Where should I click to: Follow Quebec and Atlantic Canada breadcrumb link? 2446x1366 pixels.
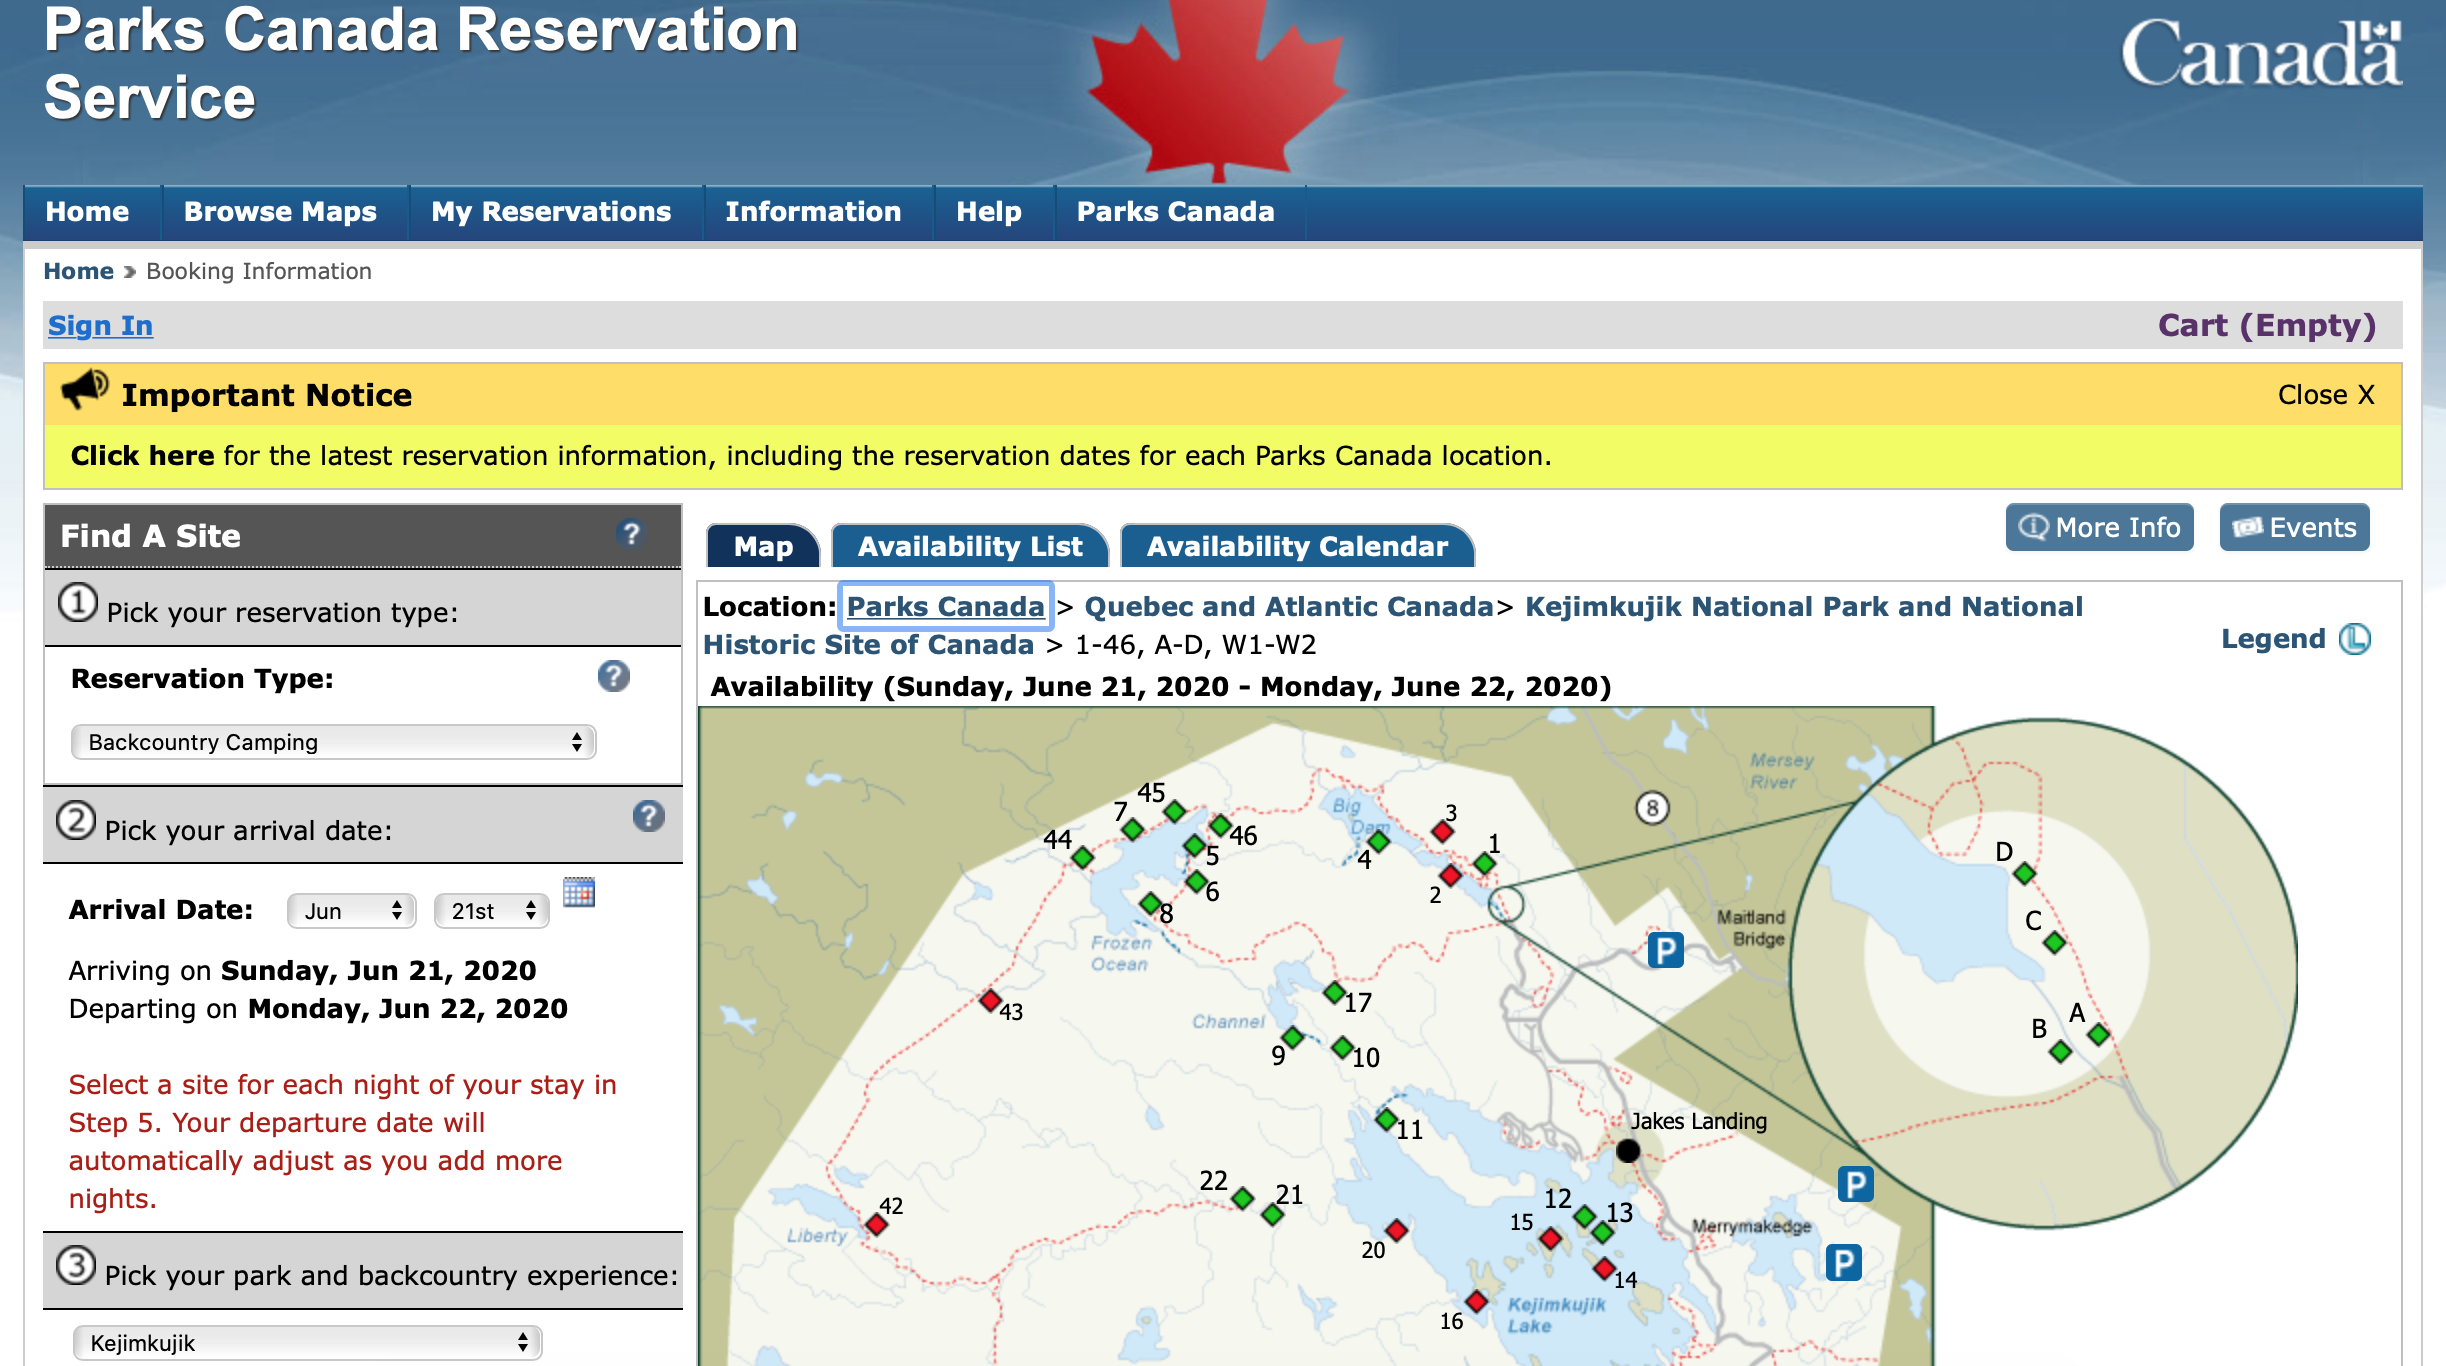[x=1289, y=606]
